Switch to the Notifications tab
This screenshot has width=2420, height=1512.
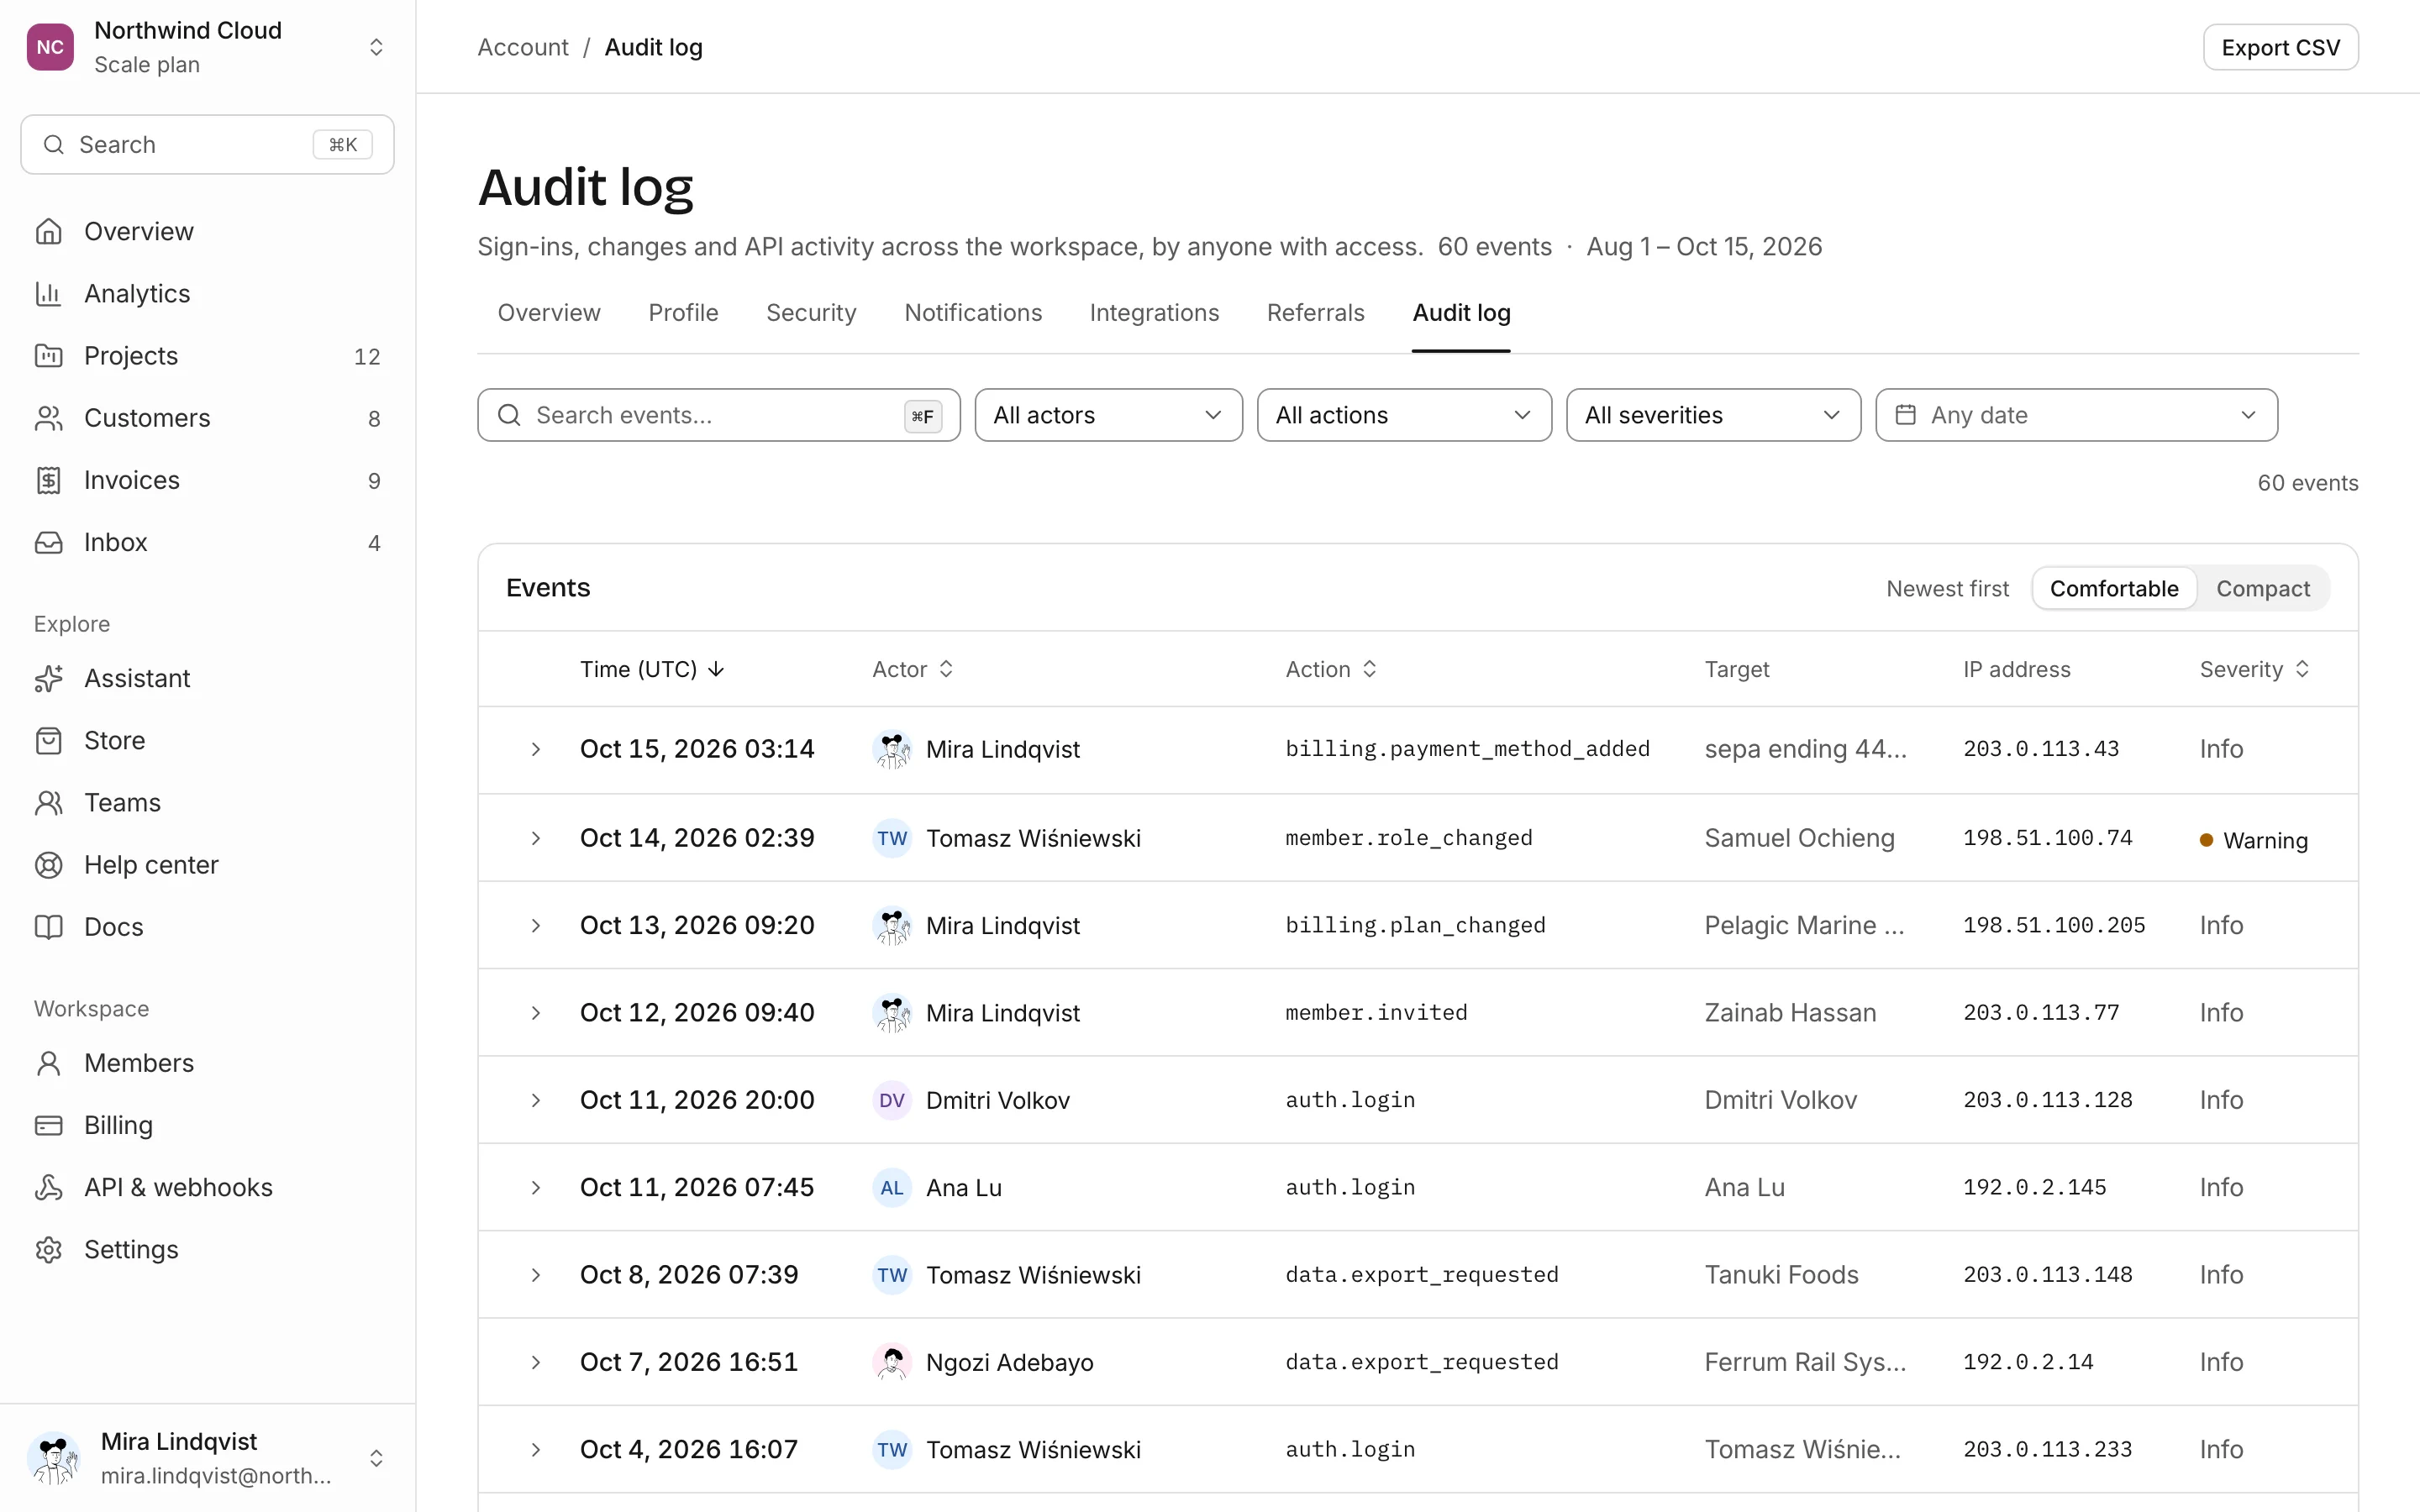click(973, 313)
